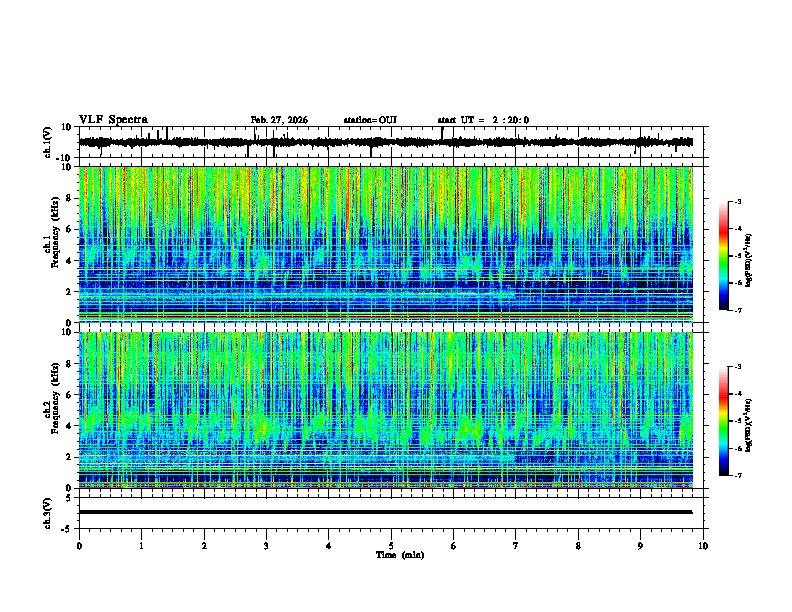
Task: Click the ch.1(V) waveform axis label
Action: click(48, 142)
